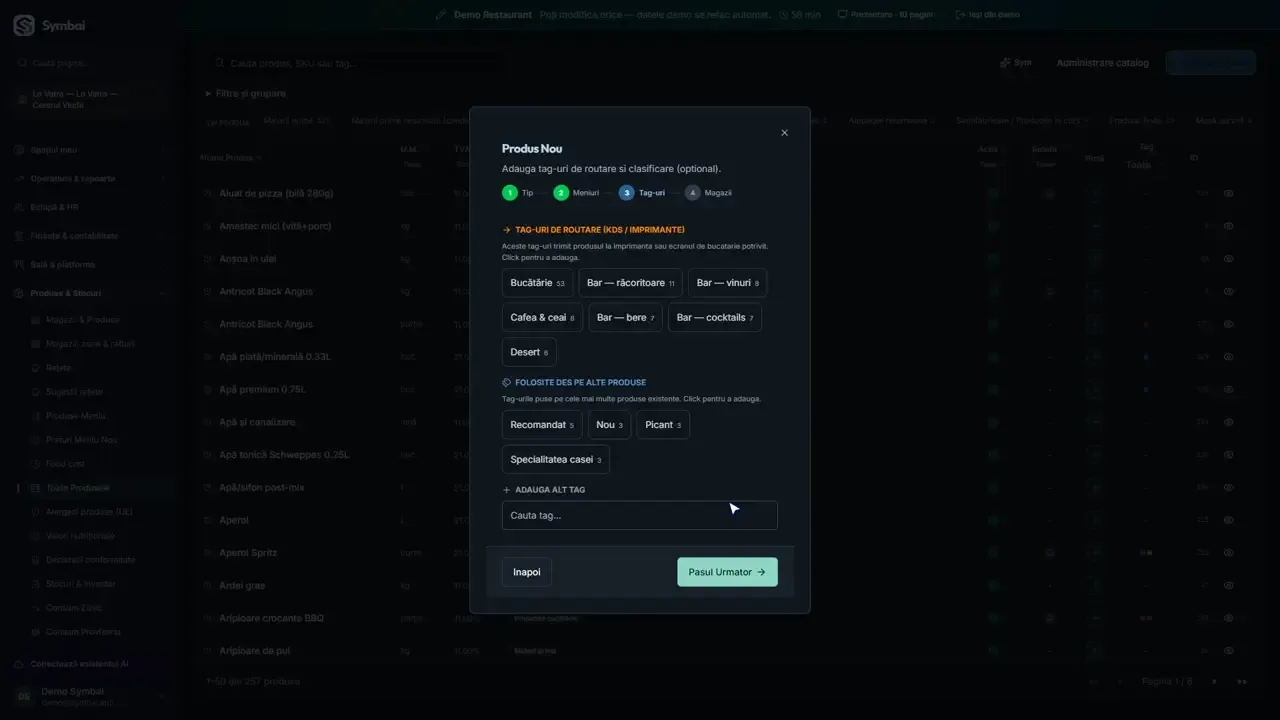Viewport: 1280px width, 720px height.
Task: Open the Sym assistant button
Action: pos(1016,63)
